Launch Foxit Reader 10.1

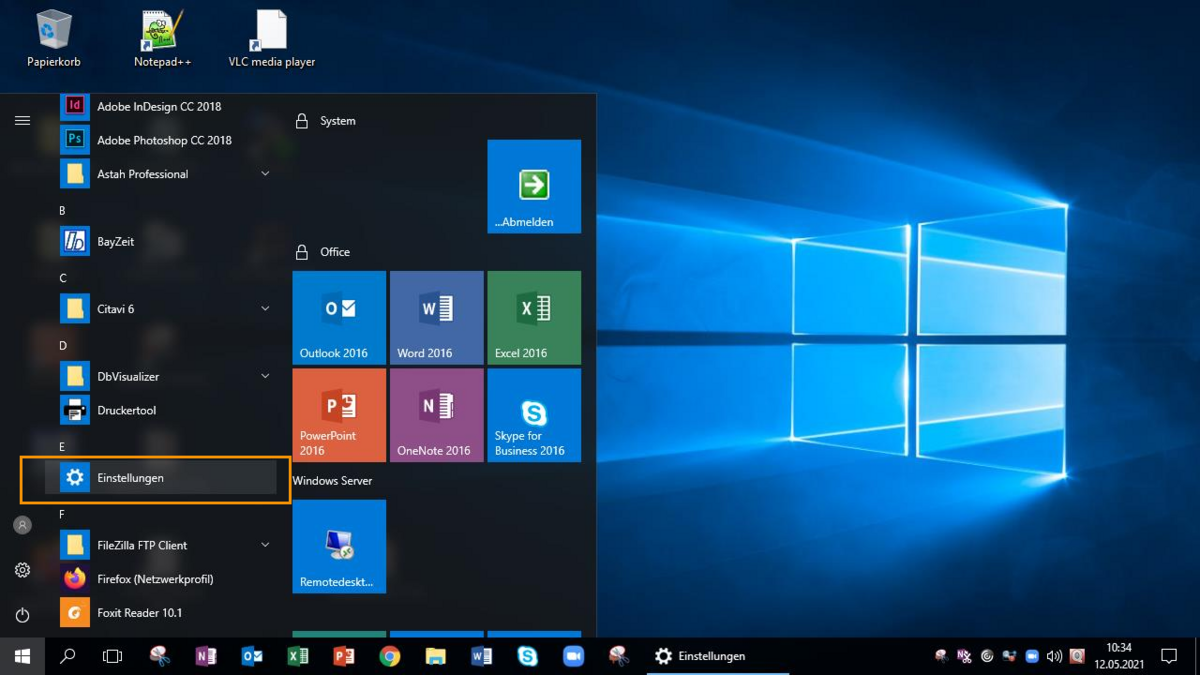click(x=161, y=613)
